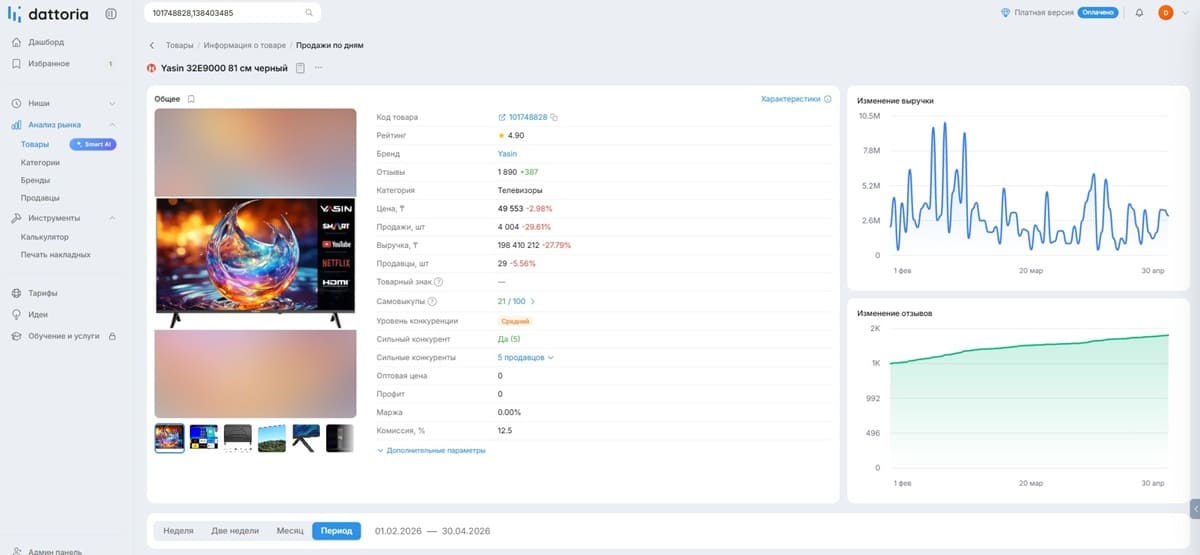Open Печать накладных
This screenshot has height=555, width=1200.
point(56,255)
